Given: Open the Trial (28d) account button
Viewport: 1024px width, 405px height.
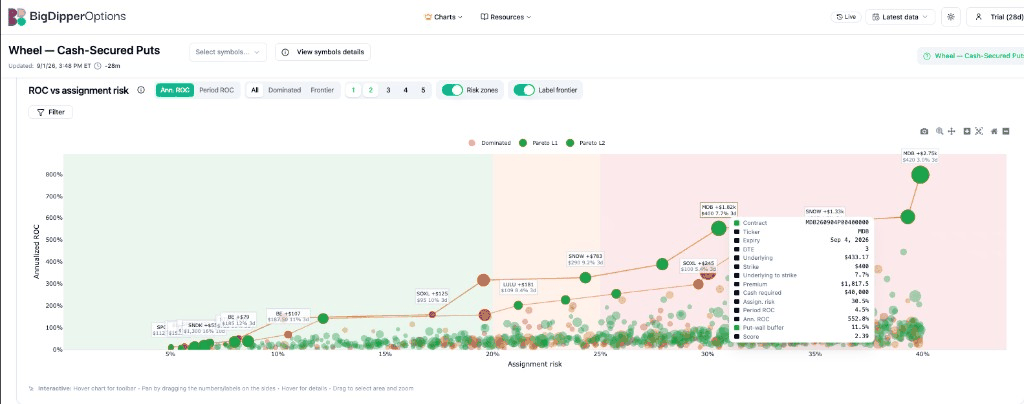Looking at the screenshot, I should [995, 17].
